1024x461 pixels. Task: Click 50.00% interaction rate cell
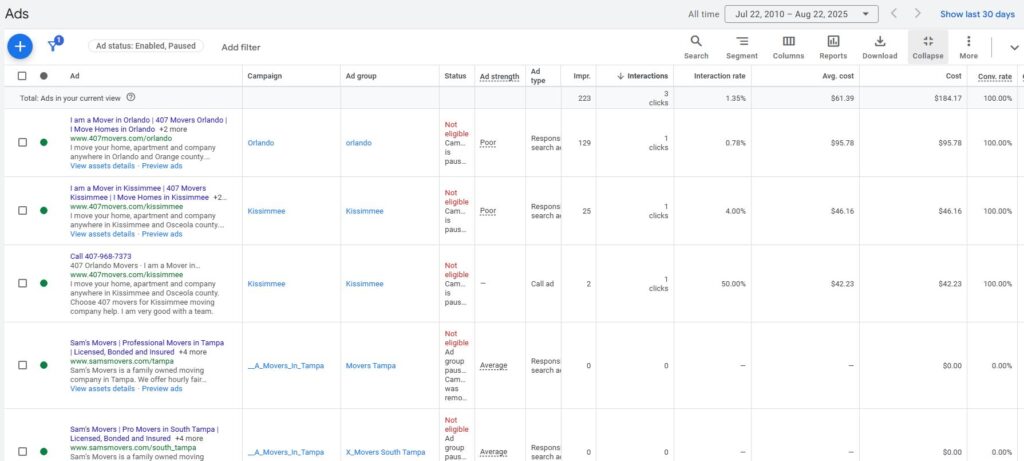[x=733, y=283]
